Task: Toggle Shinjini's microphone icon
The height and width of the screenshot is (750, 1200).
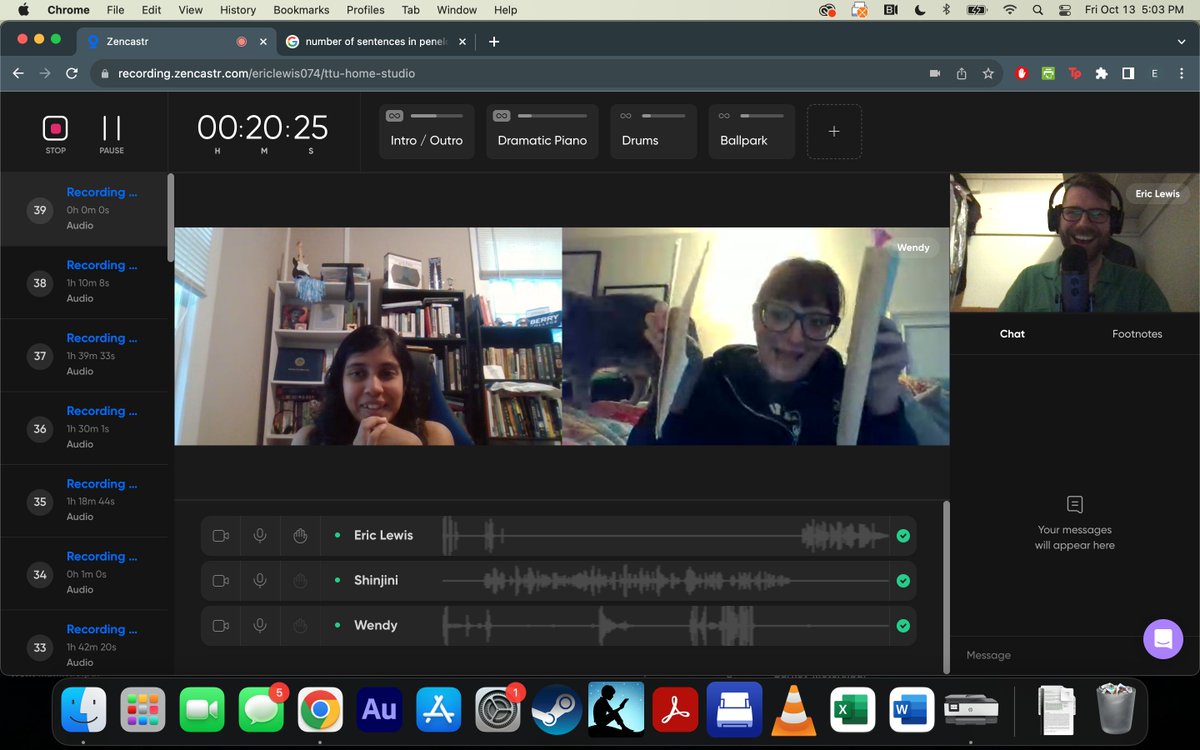Action: [x=260, y=580]
